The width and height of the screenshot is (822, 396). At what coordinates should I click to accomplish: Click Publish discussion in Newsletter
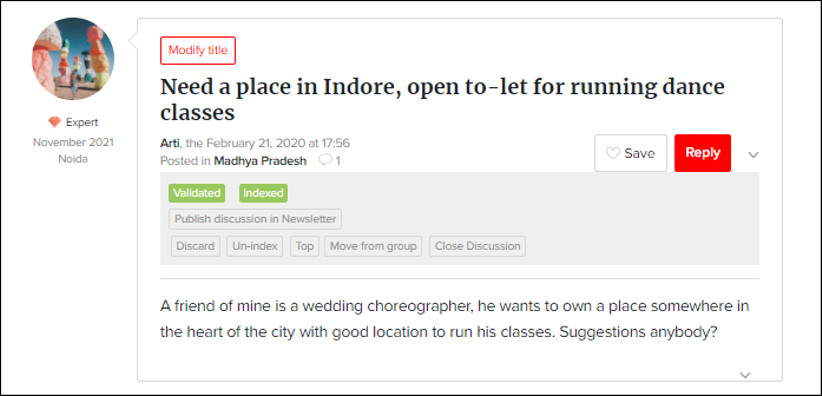click(x=255, y=219)
